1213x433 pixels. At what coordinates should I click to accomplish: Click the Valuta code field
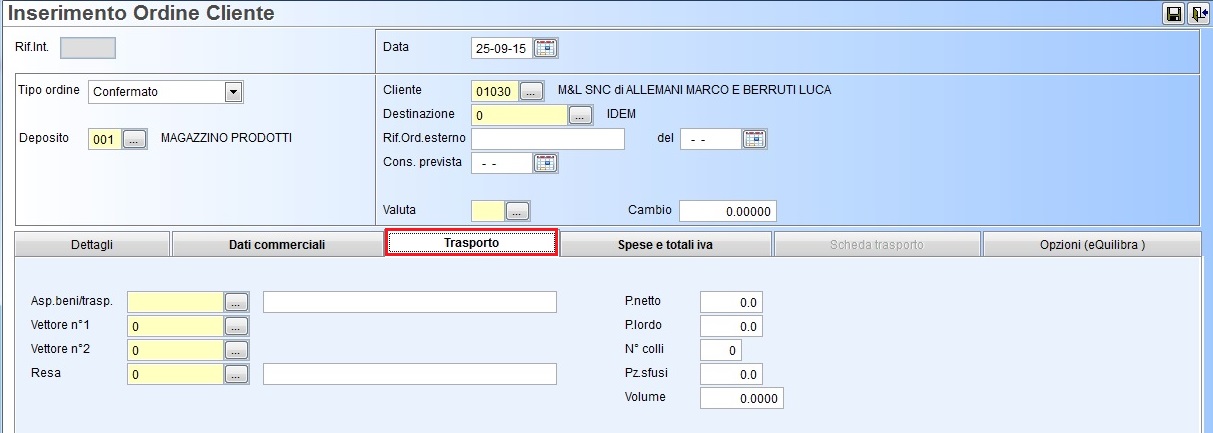[488, 211]
